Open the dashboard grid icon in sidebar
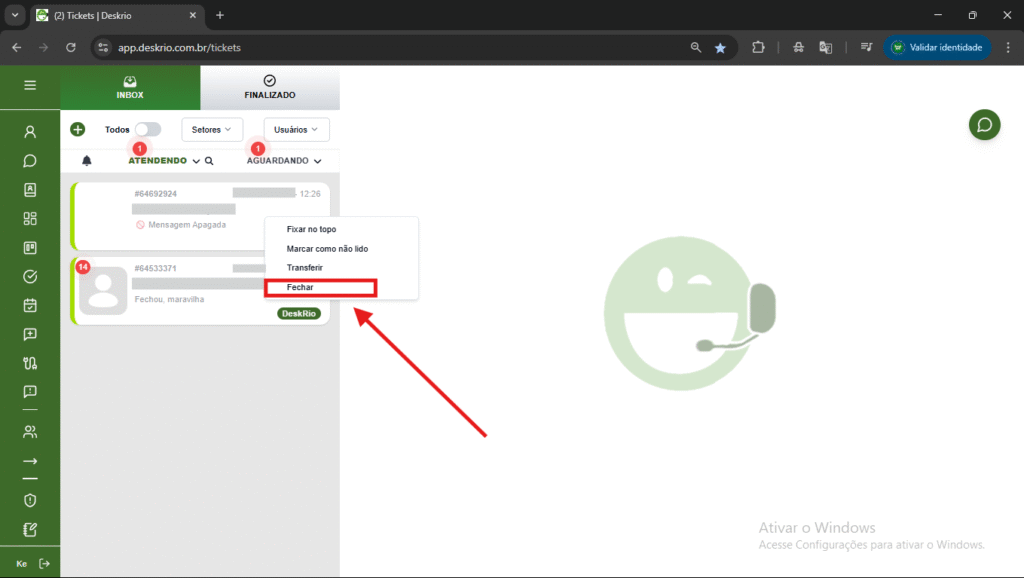1024x578 pixels. coord(30,218)
